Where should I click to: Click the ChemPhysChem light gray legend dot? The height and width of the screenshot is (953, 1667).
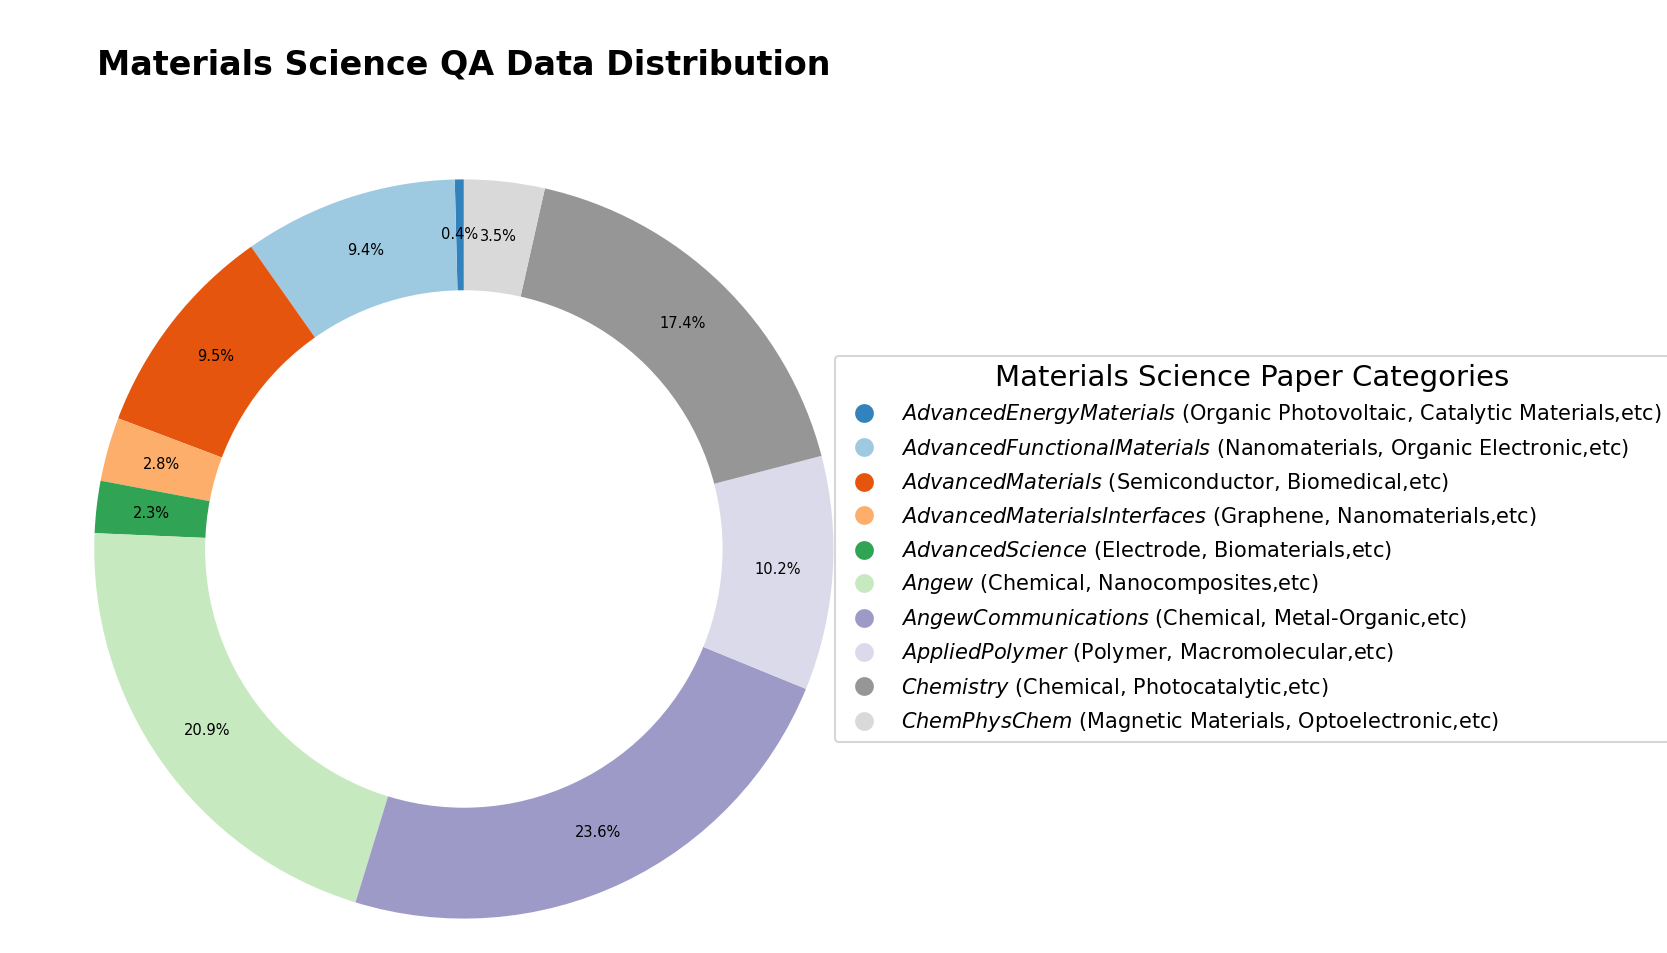pos(865,721)
